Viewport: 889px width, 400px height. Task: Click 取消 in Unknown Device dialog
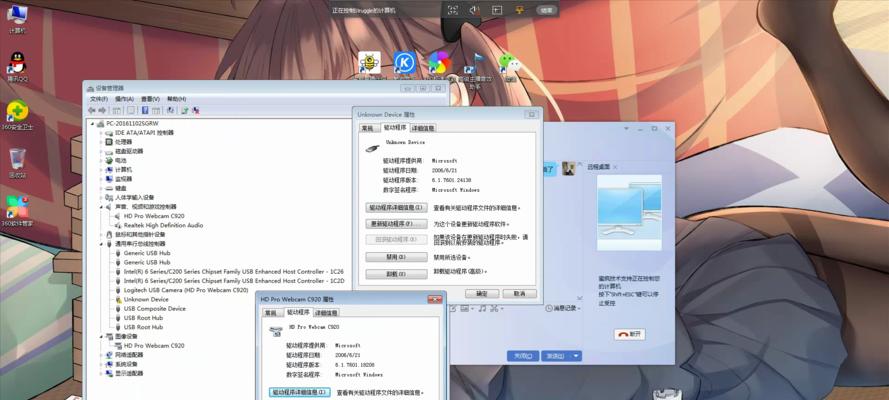point(519,293)
